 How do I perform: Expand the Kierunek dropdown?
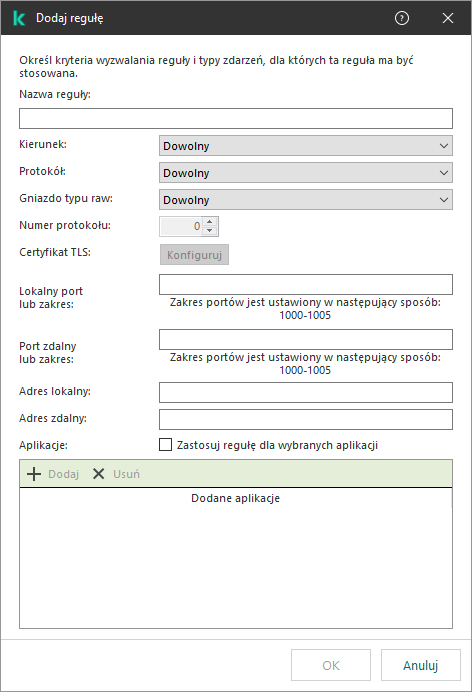[306, 146]
